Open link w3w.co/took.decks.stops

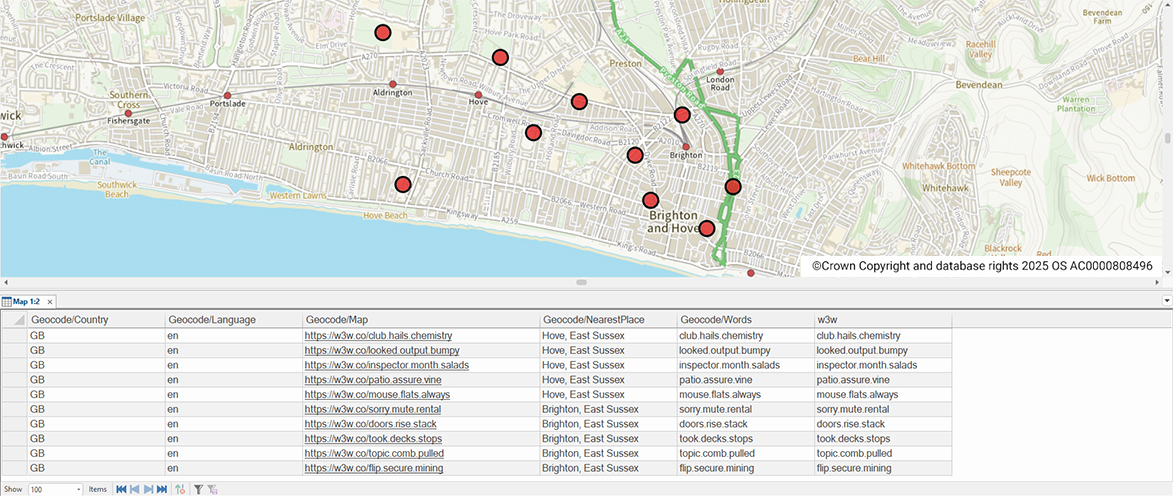tap(373, 438)
